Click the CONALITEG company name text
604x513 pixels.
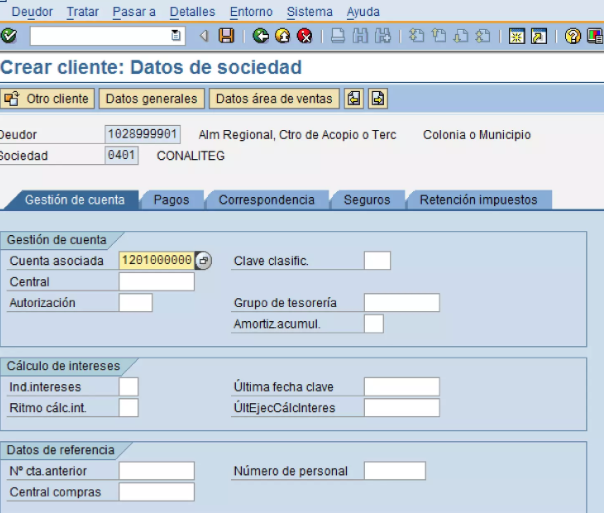tap(191, 156)
